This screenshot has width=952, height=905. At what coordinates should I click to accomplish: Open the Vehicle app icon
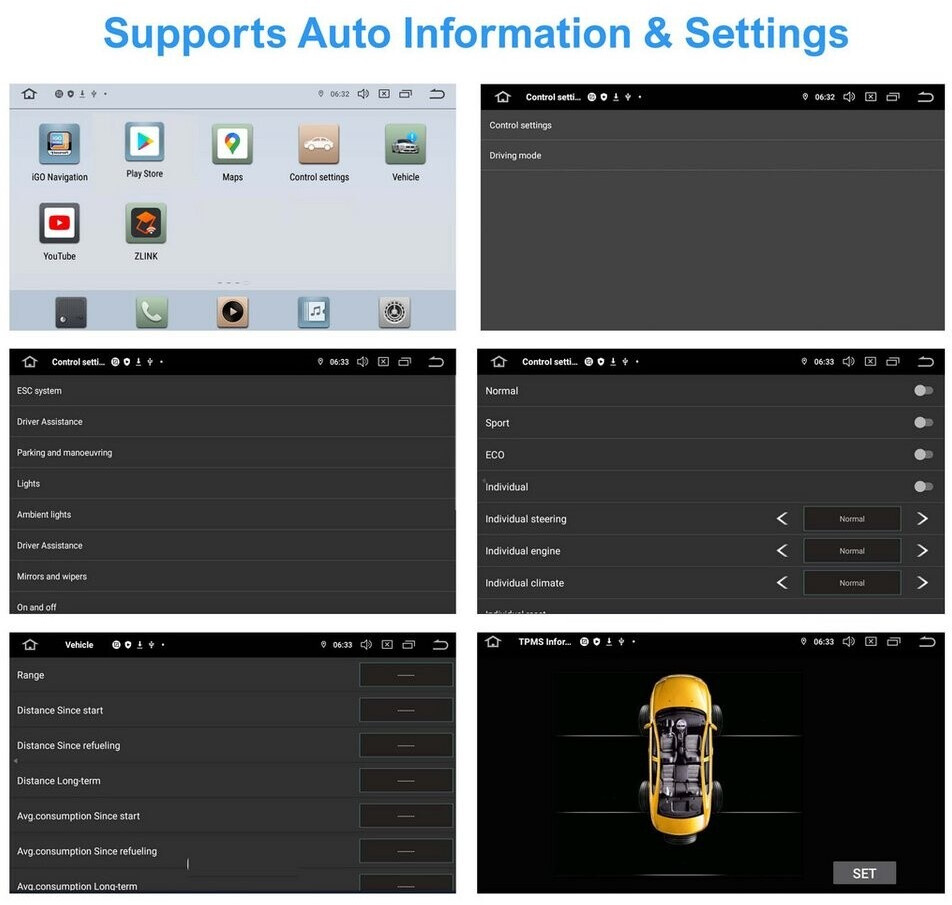pyautogui.click(x=406, y=144)
